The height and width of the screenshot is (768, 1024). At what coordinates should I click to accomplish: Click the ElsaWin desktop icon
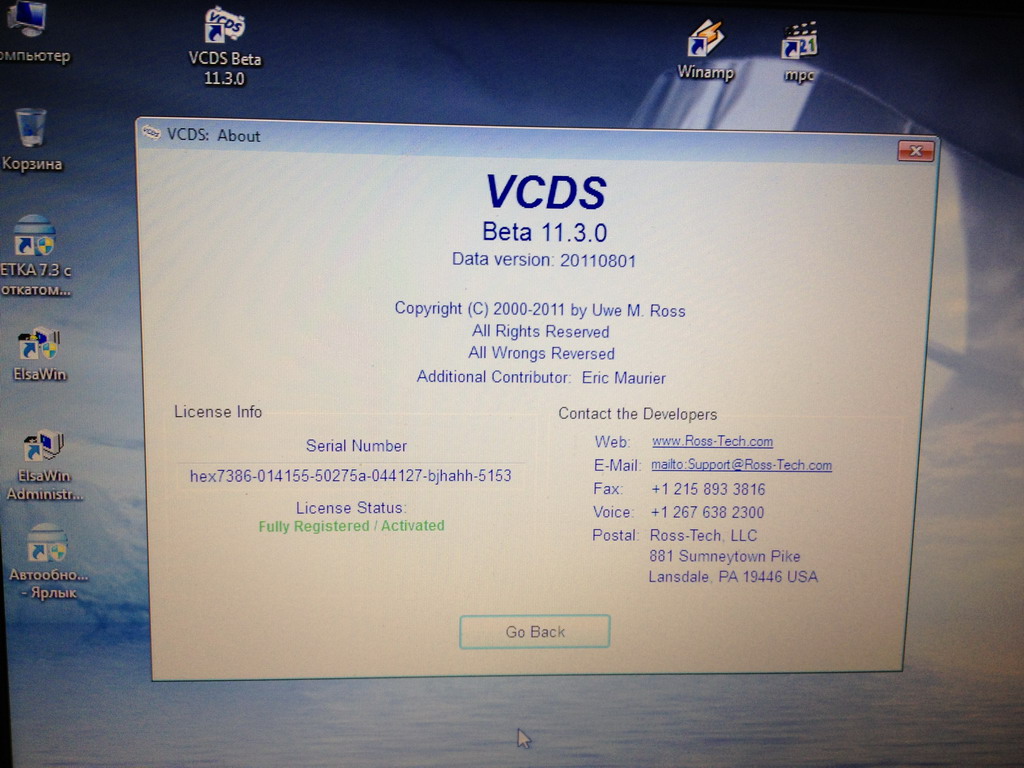point(39,345)
